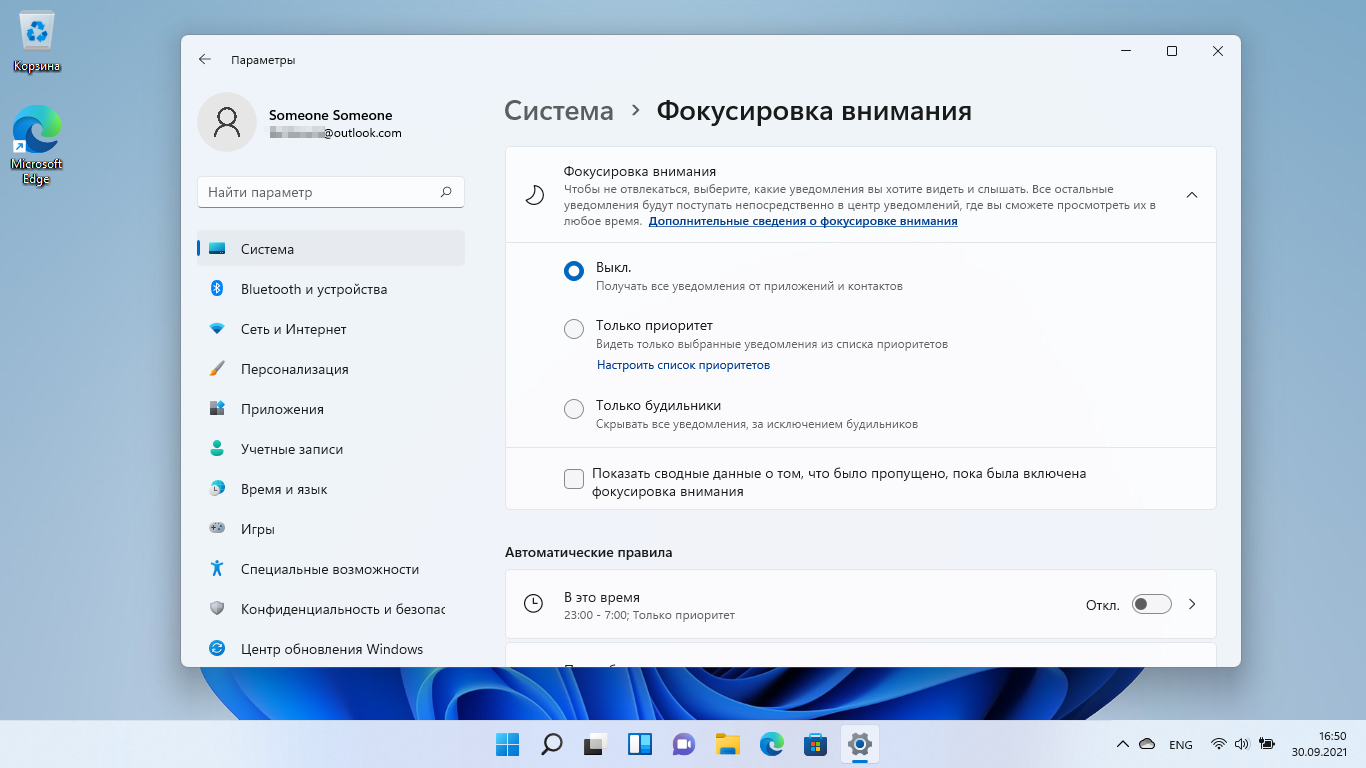Click the moon icon of Фокусировка внимания

coord(534,195)
